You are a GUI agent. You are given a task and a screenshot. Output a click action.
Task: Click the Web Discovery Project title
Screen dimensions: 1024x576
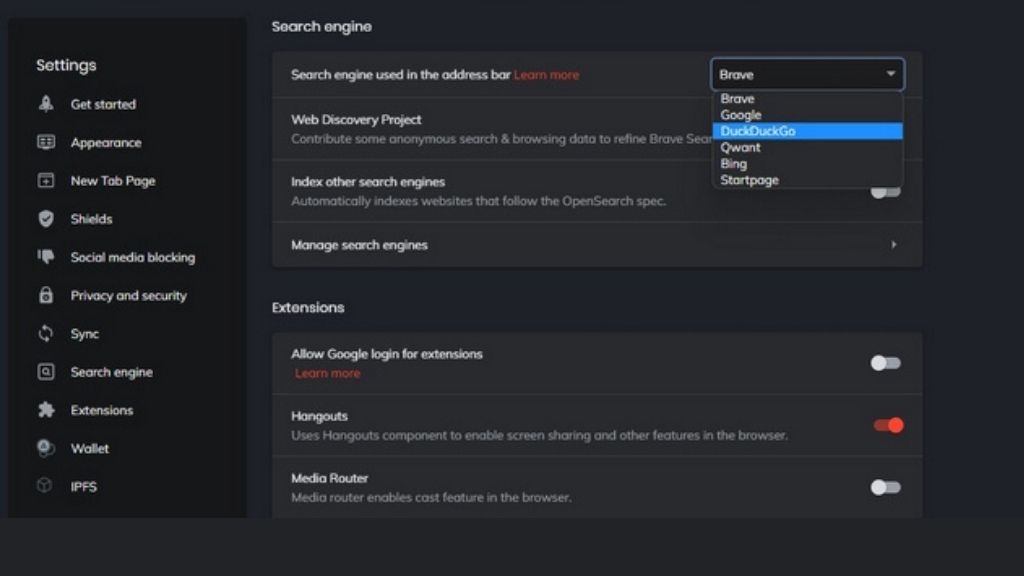coord(356,120)
